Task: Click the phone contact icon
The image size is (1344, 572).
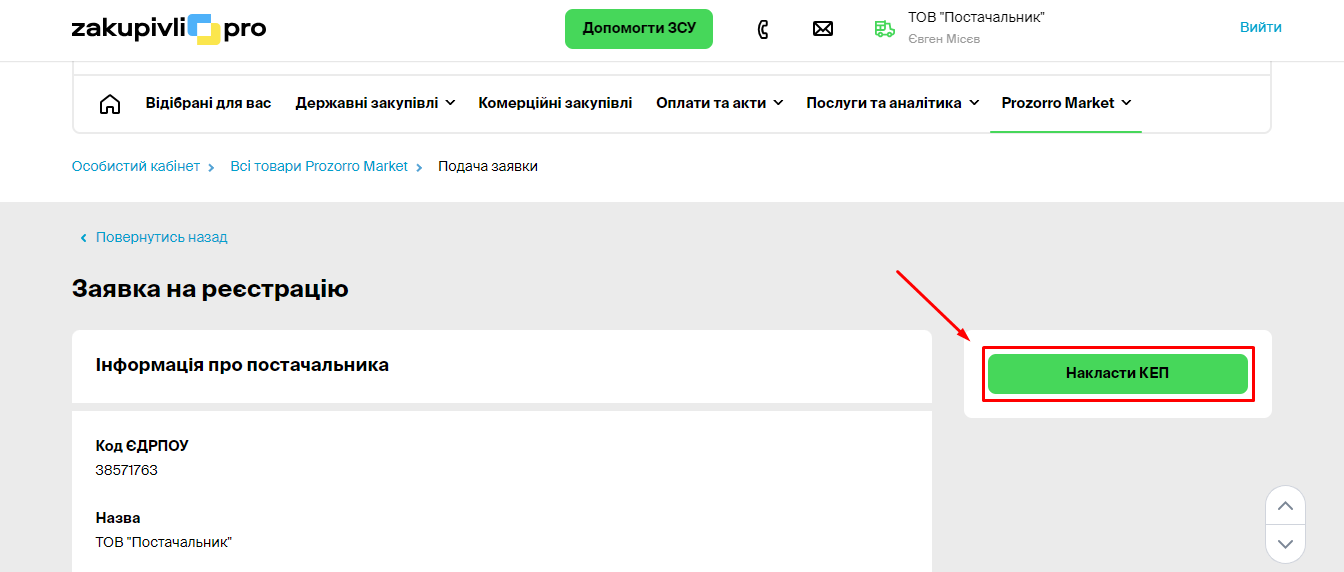Action: tap(763, 29)
